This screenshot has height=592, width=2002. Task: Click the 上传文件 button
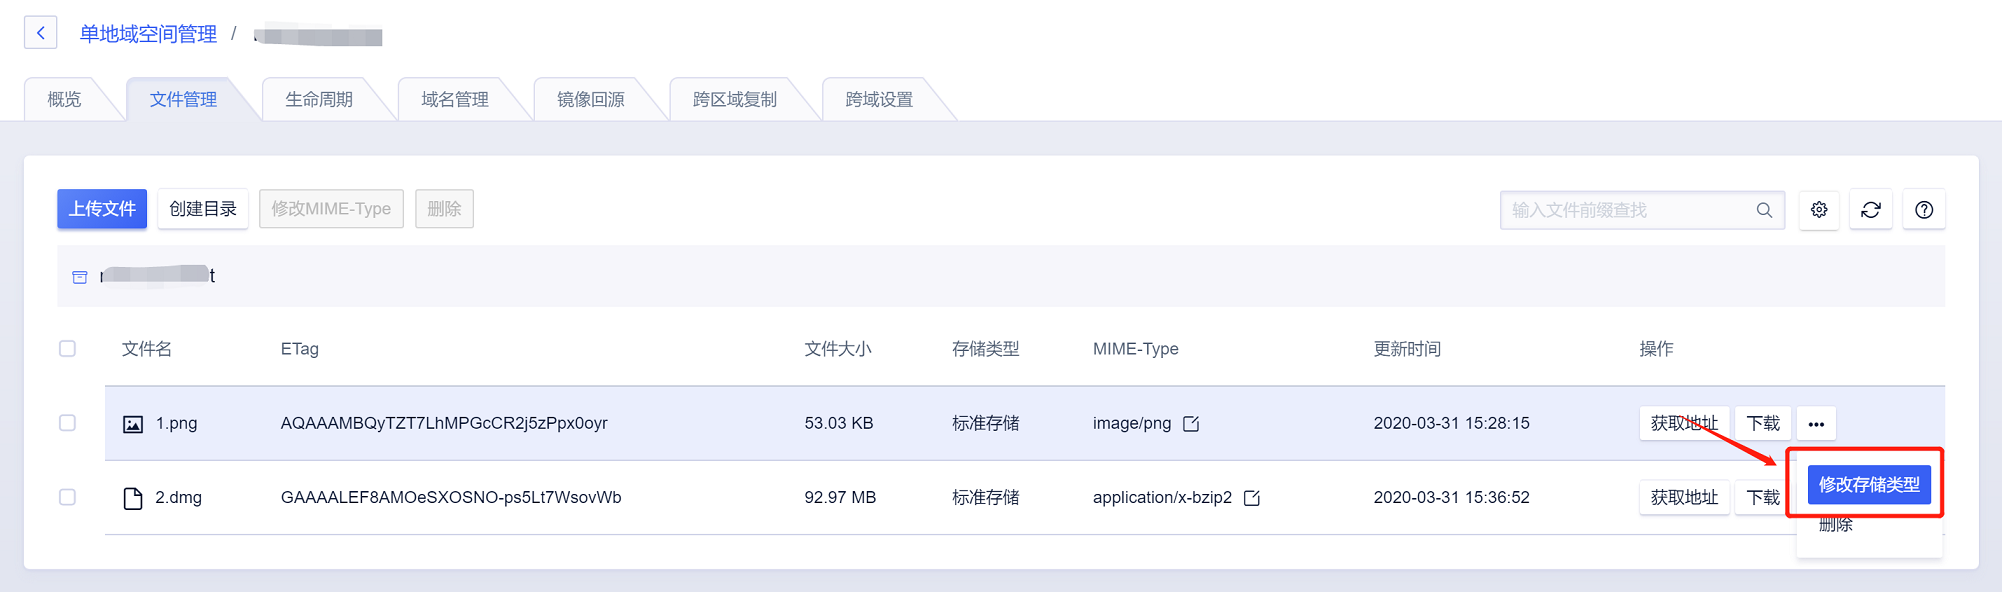pos(102,209)
